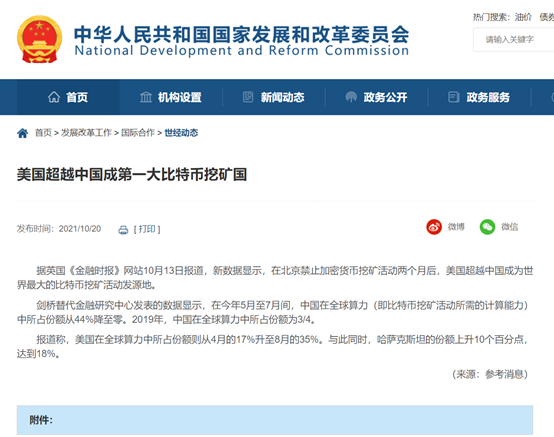Click the 微信 share label
This screenshot has width=554, height=437.
coord(509,227)
